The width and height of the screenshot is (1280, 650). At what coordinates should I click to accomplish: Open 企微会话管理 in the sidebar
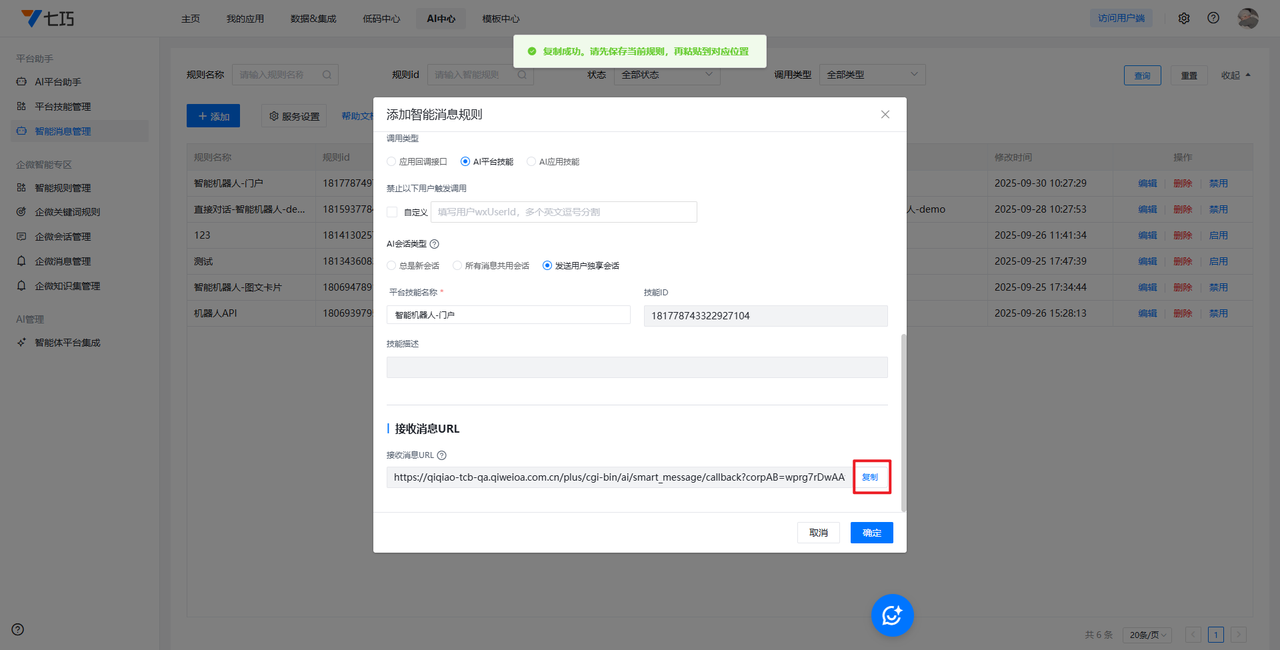(62, 237)
